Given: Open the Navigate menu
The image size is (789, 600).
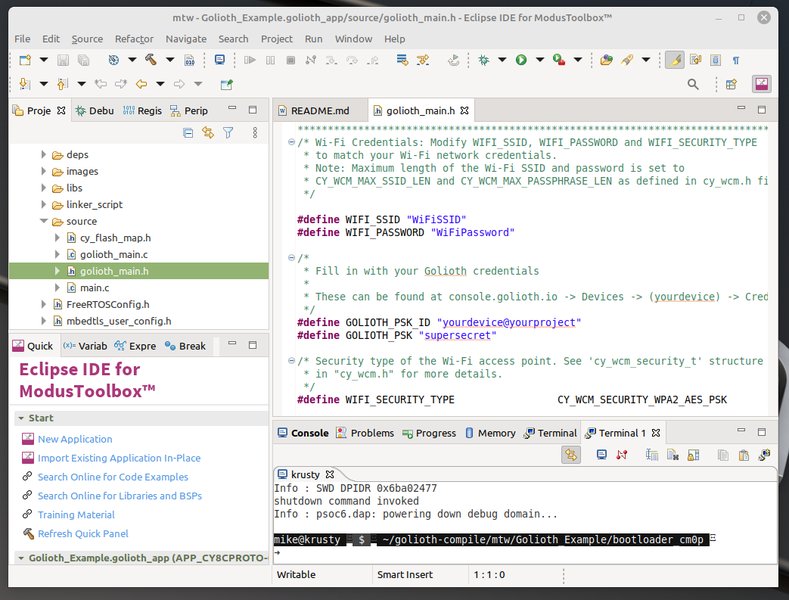Looking at the screenshot, I should click(x=186, y=39).
